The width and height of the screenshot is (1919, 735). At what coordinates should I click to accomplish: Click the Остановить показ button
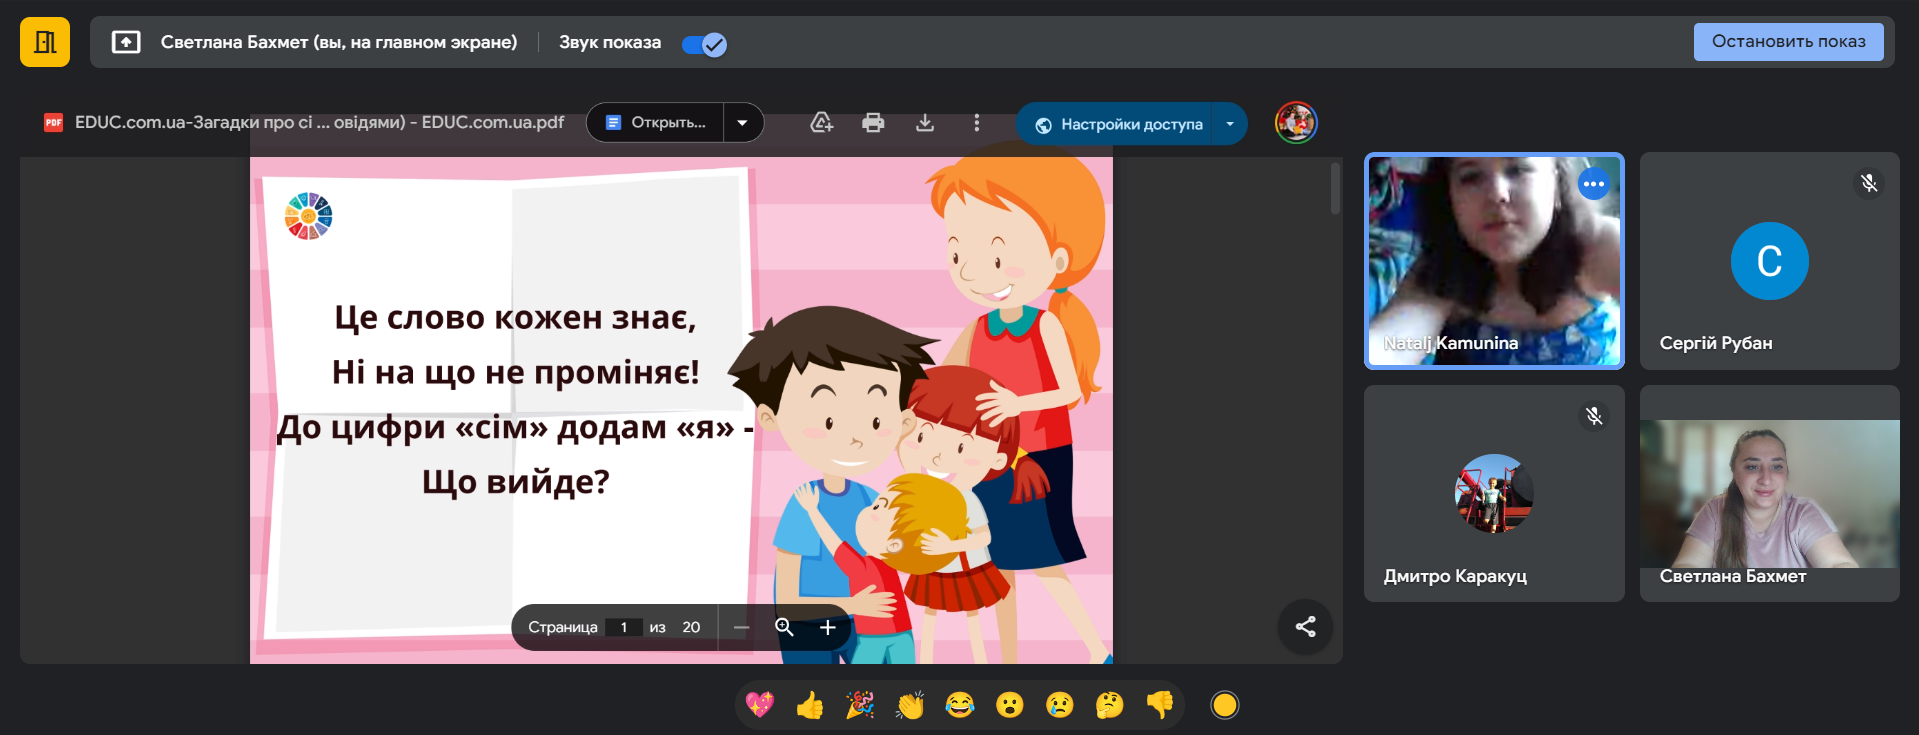(x=1788, y=42)
